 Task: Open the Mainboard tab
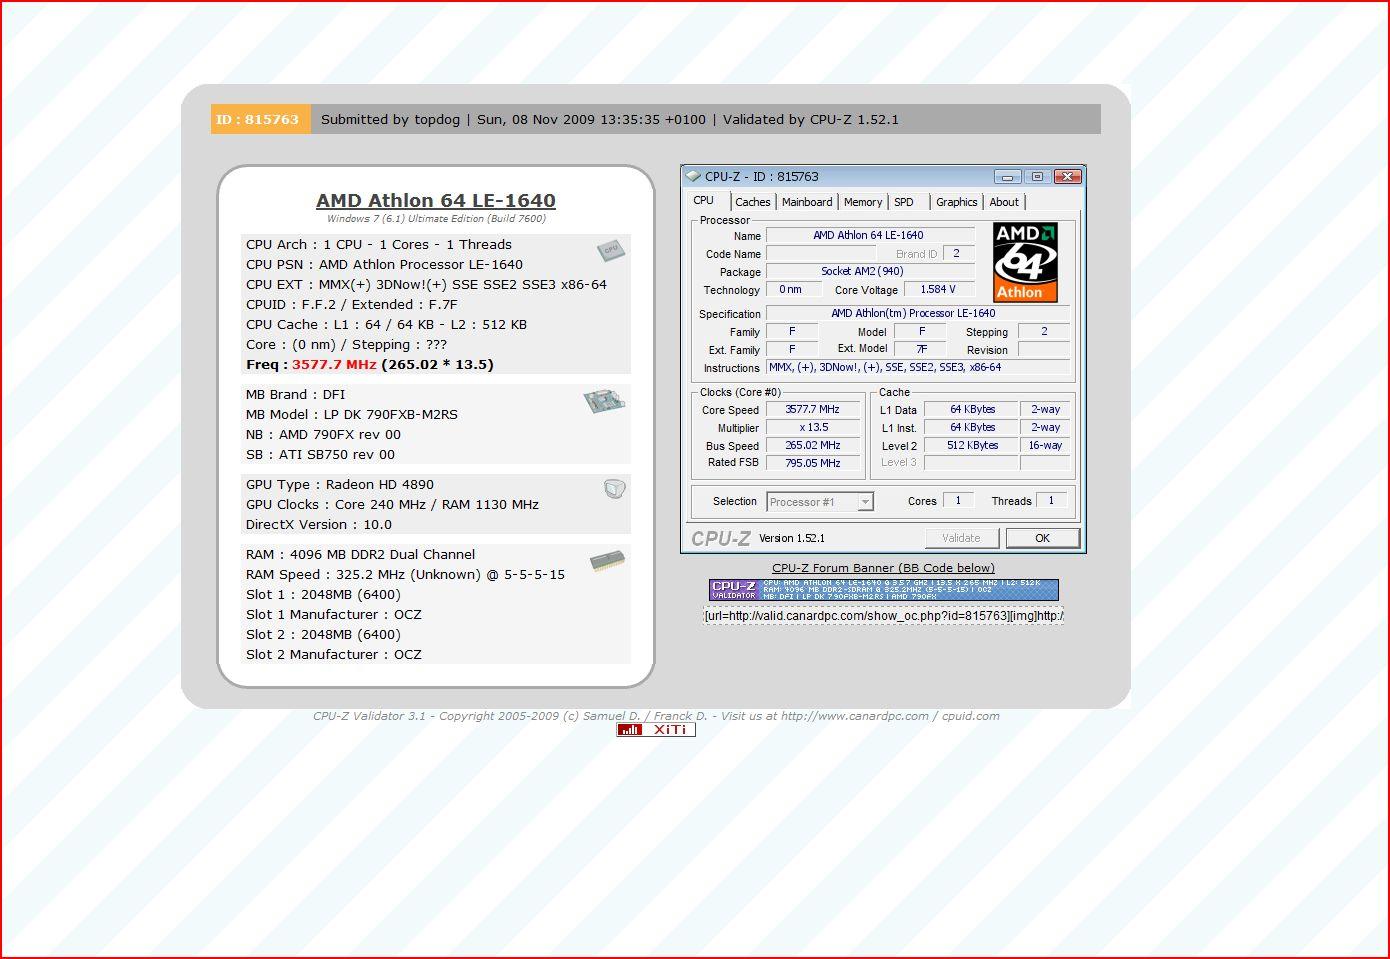tap(807, 202)
